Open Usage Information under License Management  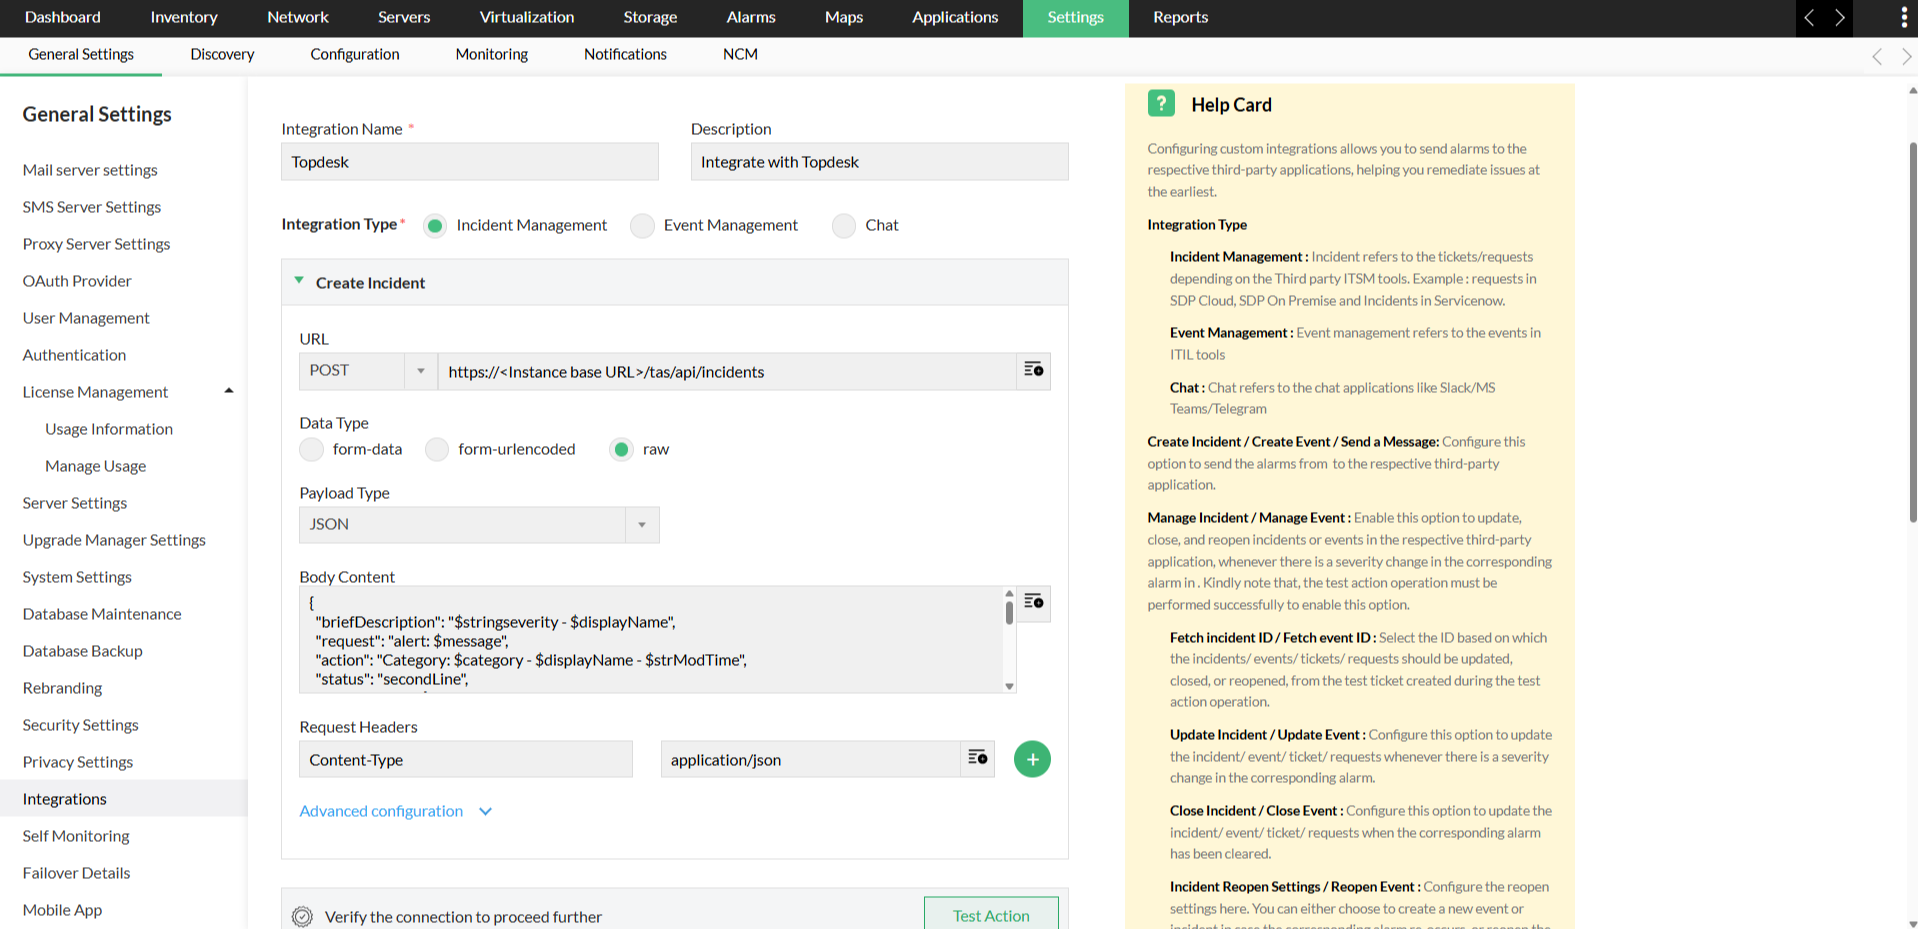tap(109, 429)
